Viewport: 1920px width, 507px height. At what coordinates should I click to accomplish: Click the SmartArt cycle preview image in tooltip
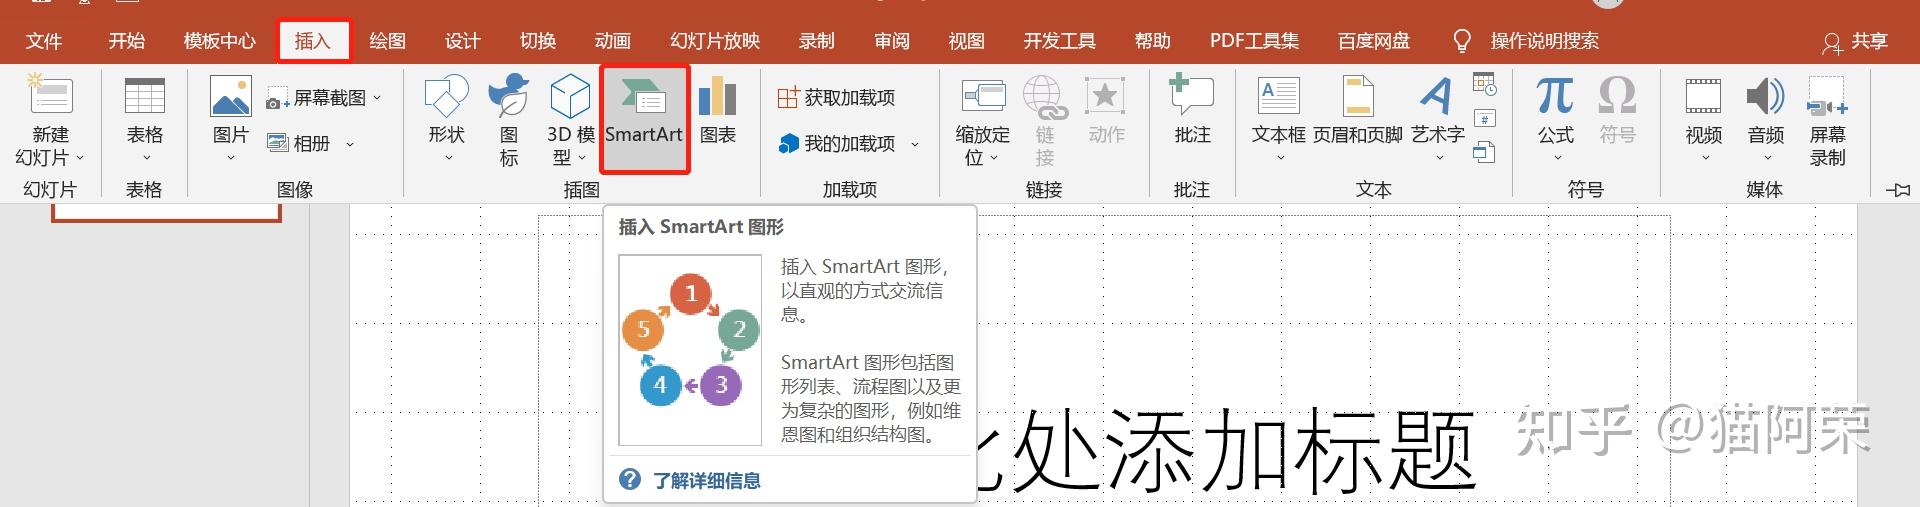coord(690,350)
